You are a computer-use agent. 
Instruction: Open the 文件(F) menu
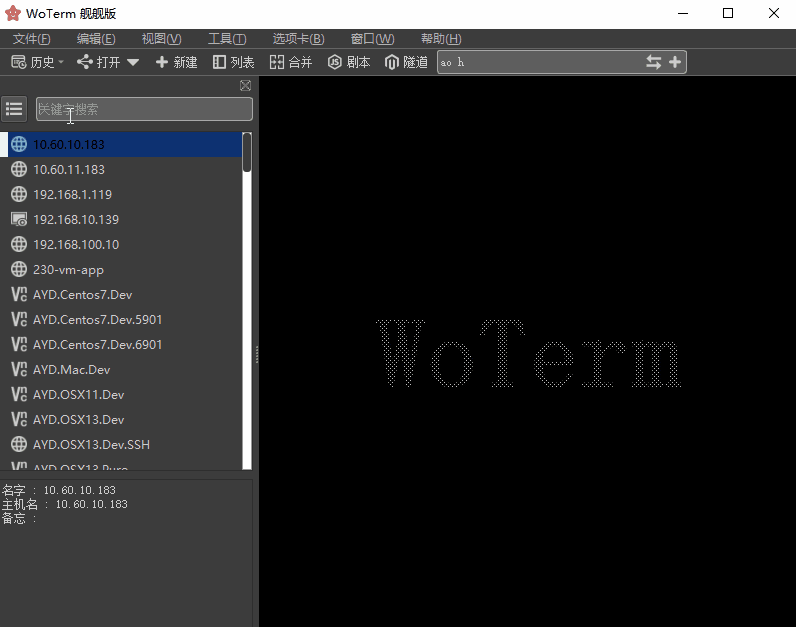32,39
